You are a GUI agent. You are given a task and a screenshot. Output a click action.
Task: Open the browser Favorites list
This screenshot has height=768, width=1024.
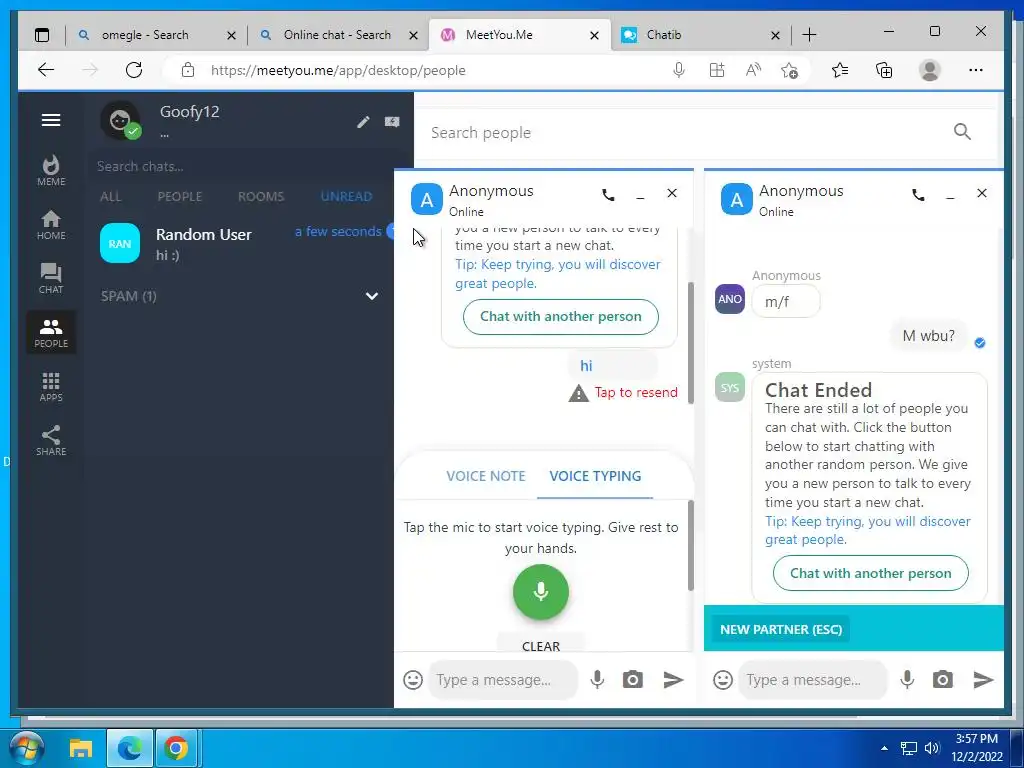(840, 71)
